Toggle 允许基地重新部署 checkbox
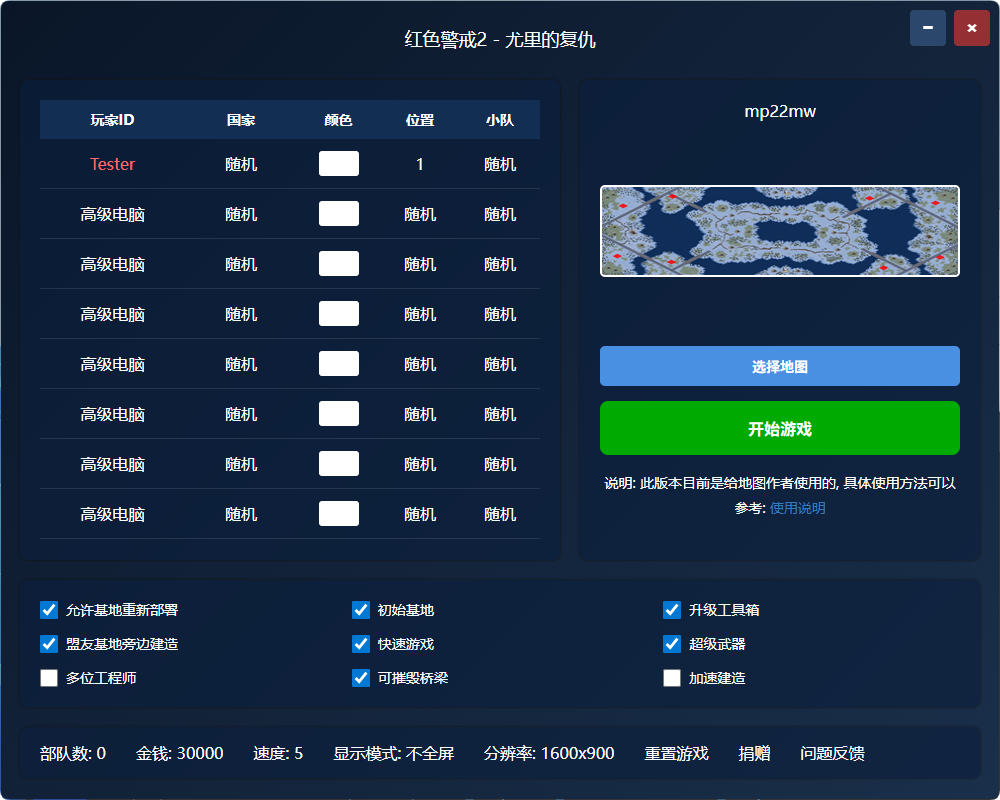The image size is (1000, 800). (x=49, y=610)
